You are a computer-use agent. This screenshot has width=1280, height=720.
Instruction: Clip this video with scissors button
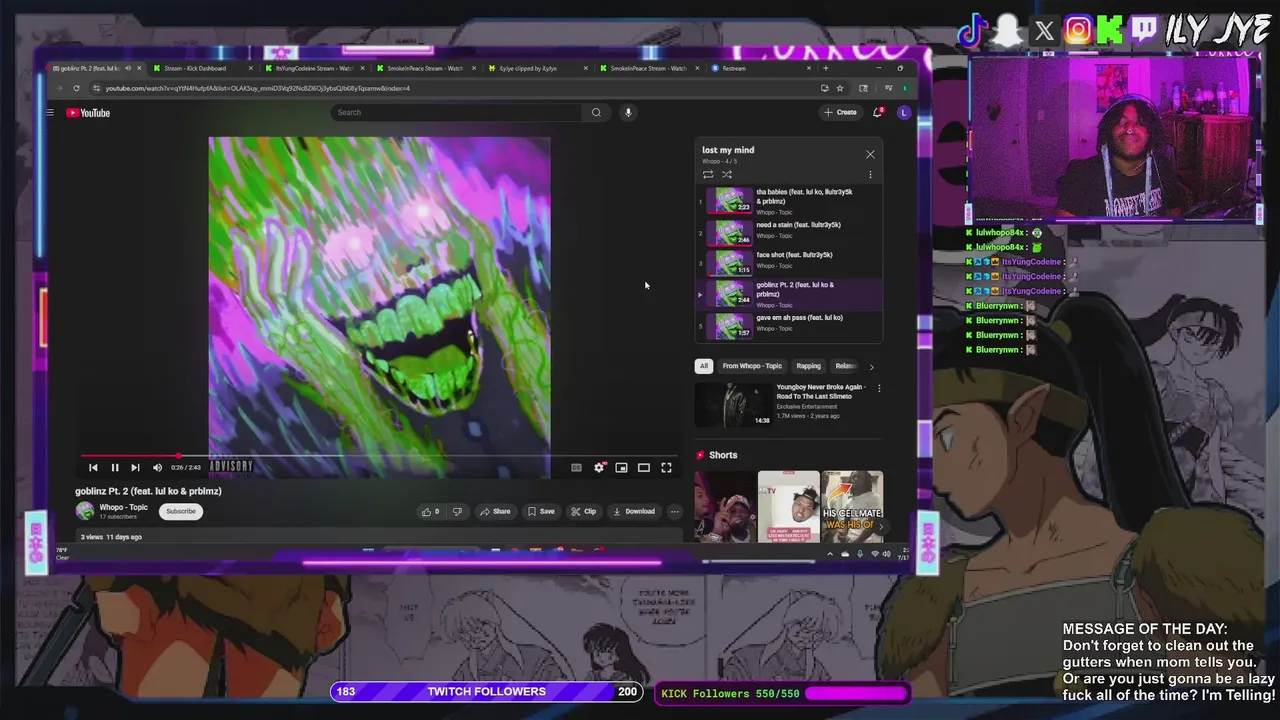(x=584, y=511)
